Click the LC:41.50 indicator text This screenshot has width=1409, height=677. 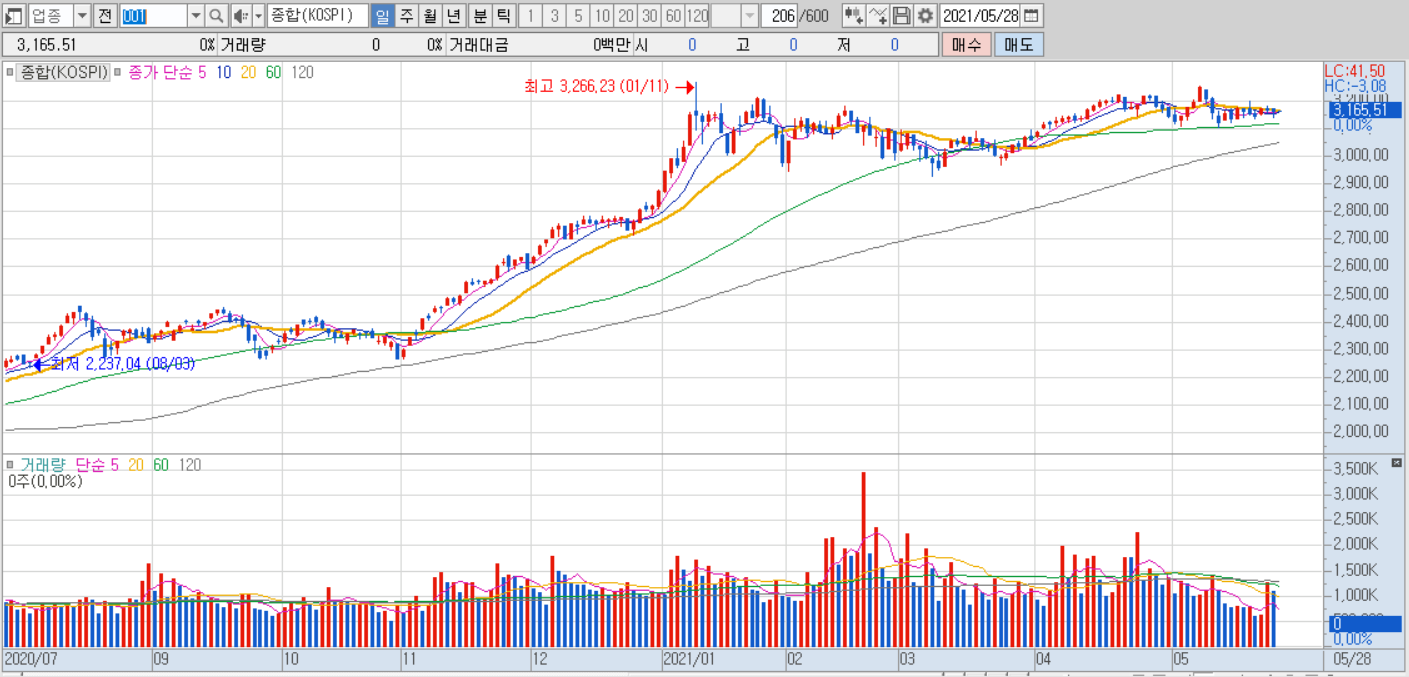1355,71
